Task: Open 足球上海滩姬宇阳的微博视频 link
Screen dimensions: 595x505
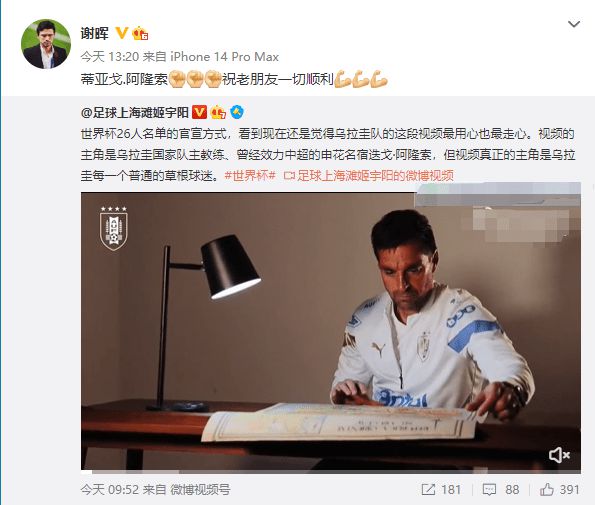Action: [x=368, y=176]
